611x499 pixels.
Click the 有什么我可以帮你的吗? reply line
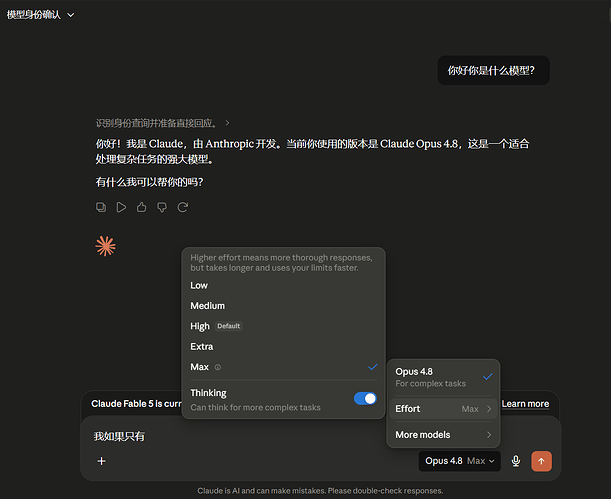(149, 182)
